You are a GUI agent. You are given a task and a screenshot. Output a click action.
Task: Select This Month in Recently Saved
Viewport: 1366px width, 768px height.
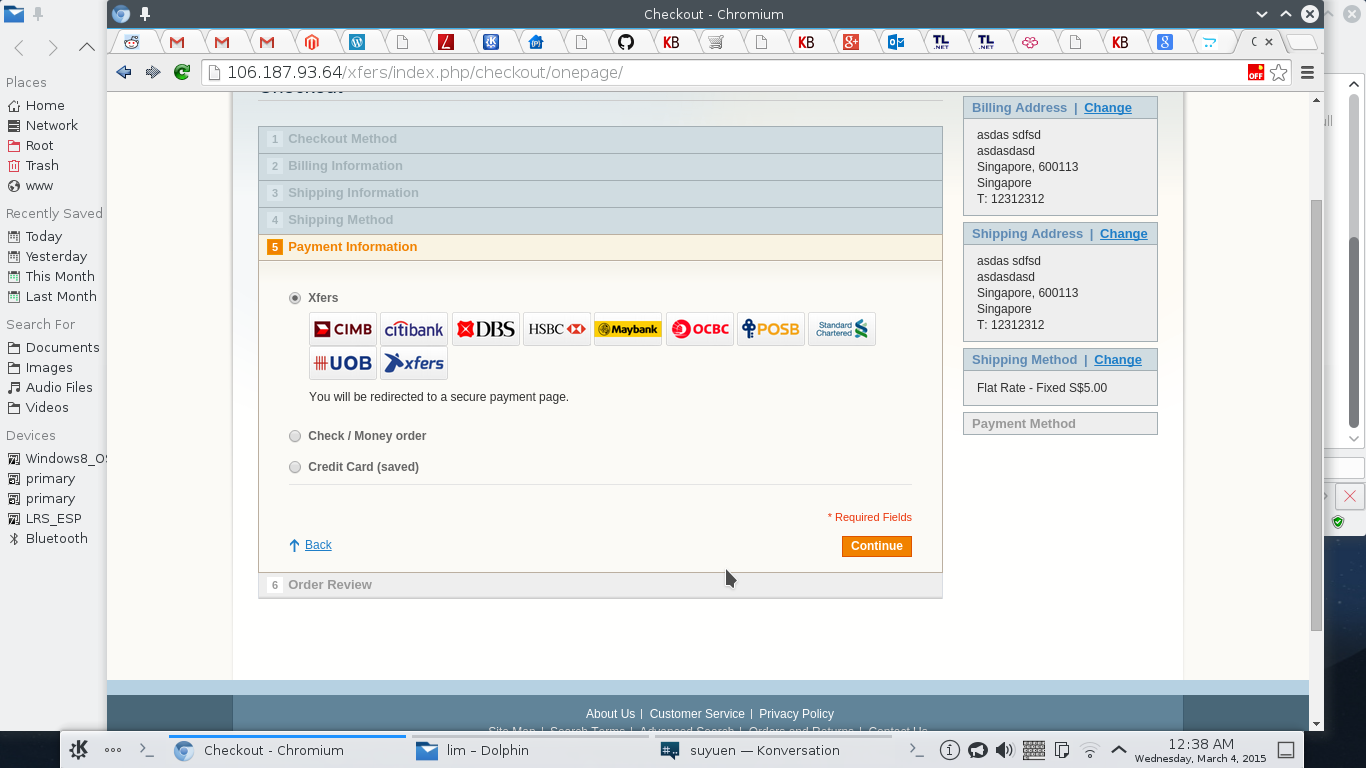coord(60,277)
